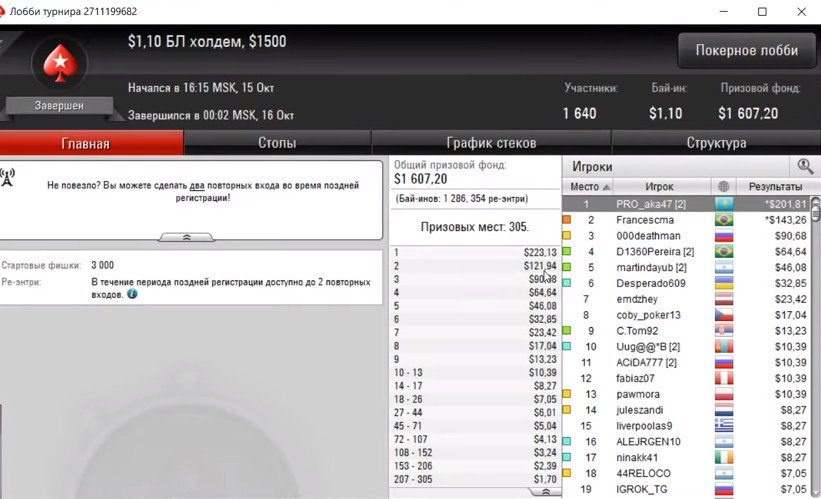Screen dimensions: 821x499
Task: Sort players by Место column
Action: pyautogui.click(x=589, y=186)
